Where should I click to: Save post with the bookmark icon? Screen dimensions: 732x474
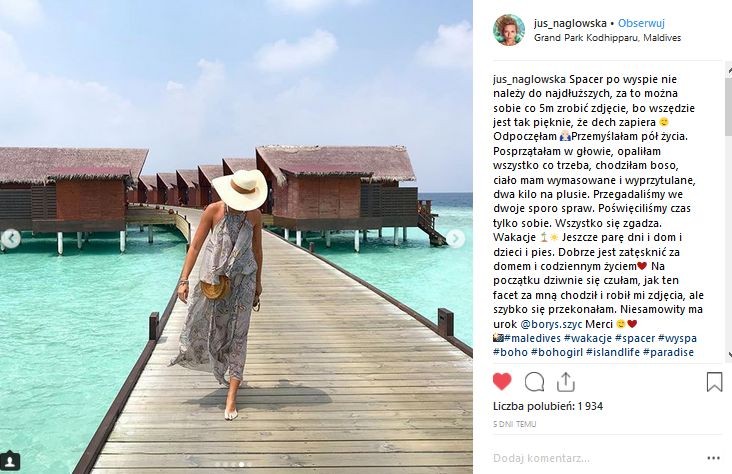point(714,381)
